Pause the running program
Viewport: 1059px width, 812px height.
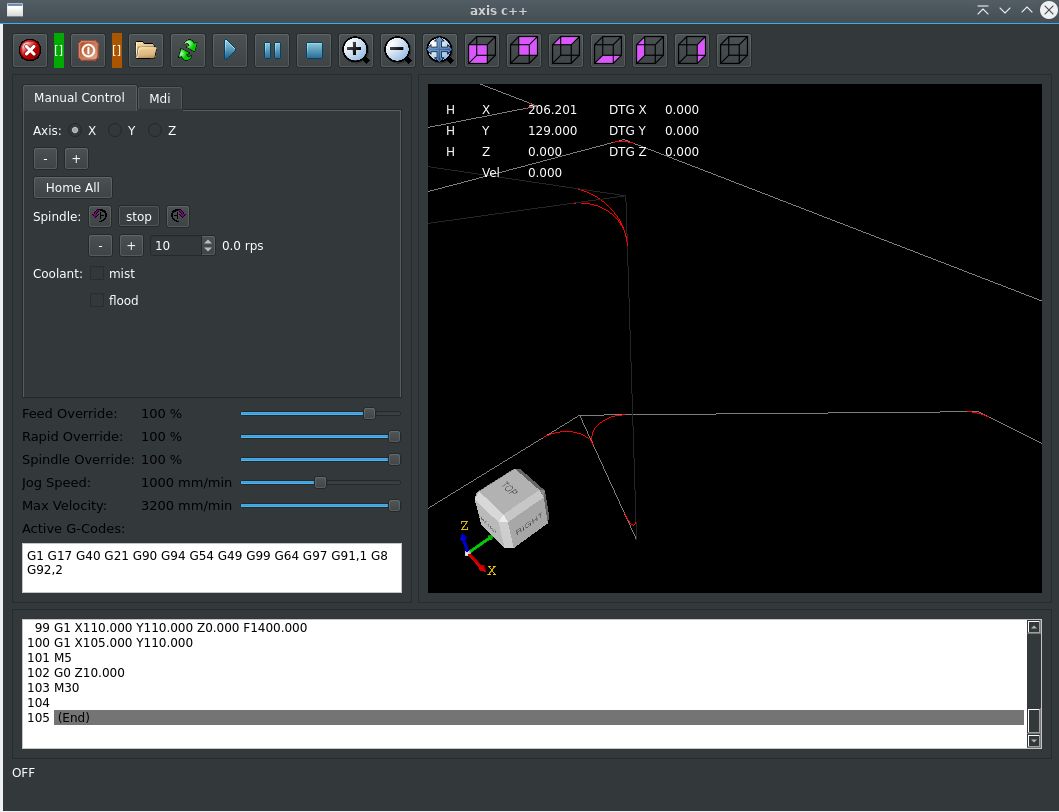[272, 50]
